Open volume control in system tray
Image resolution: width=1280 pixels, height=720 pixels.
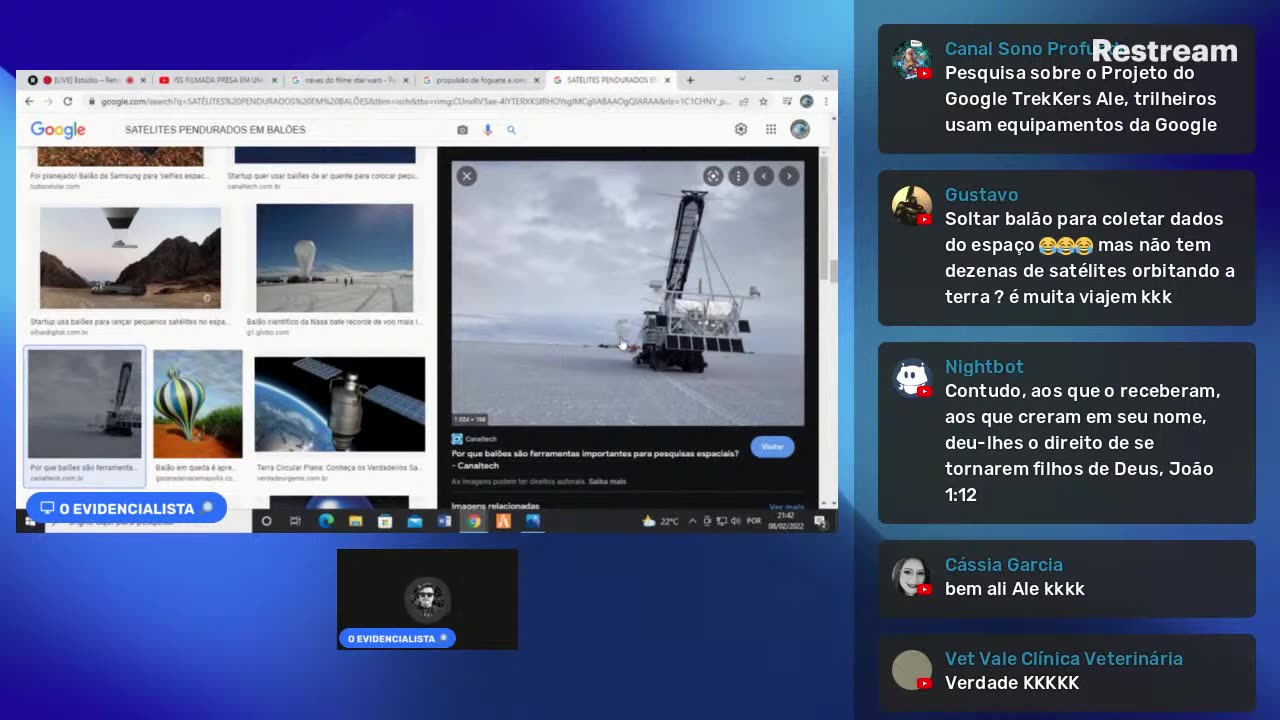[x=735, y=521]
